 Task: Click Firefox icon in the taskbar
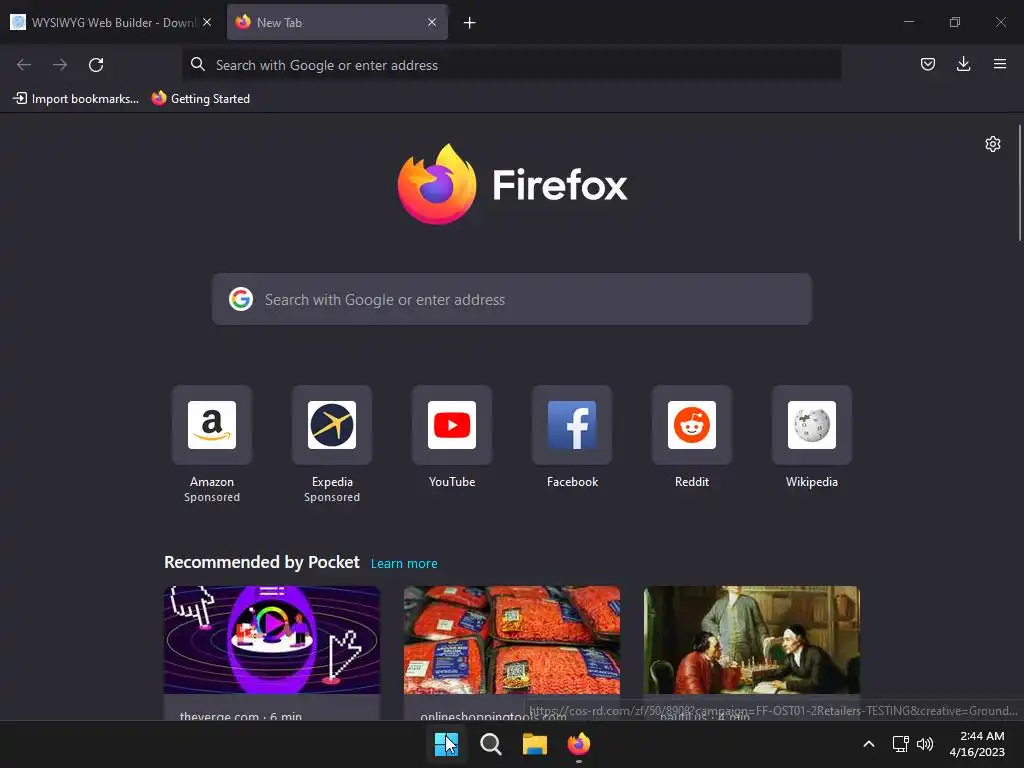tap(579, 744)
